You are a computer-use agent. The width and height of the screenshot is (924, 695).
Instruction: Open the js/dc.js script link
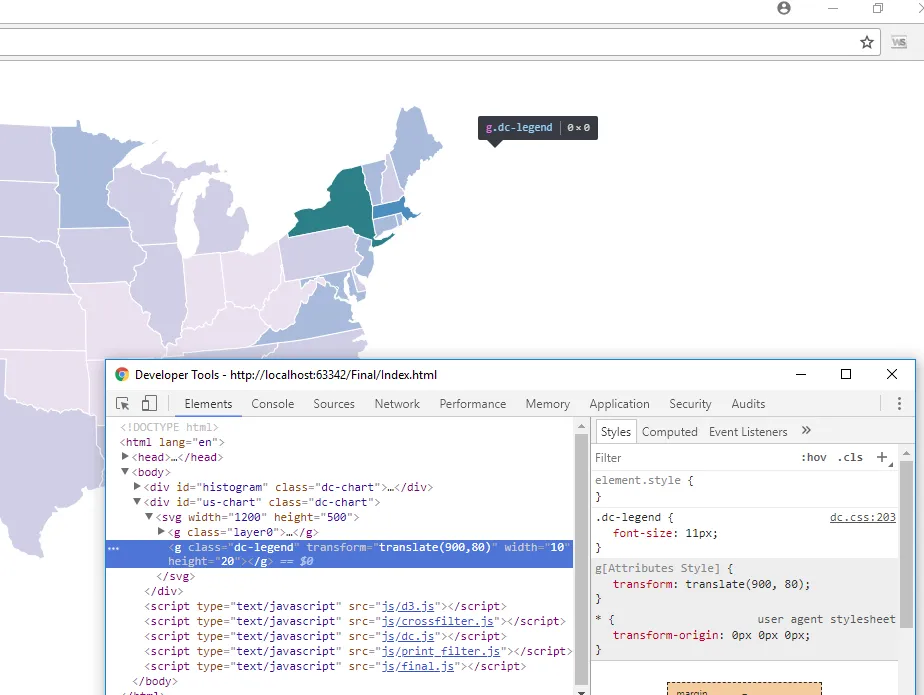[408, 636]
